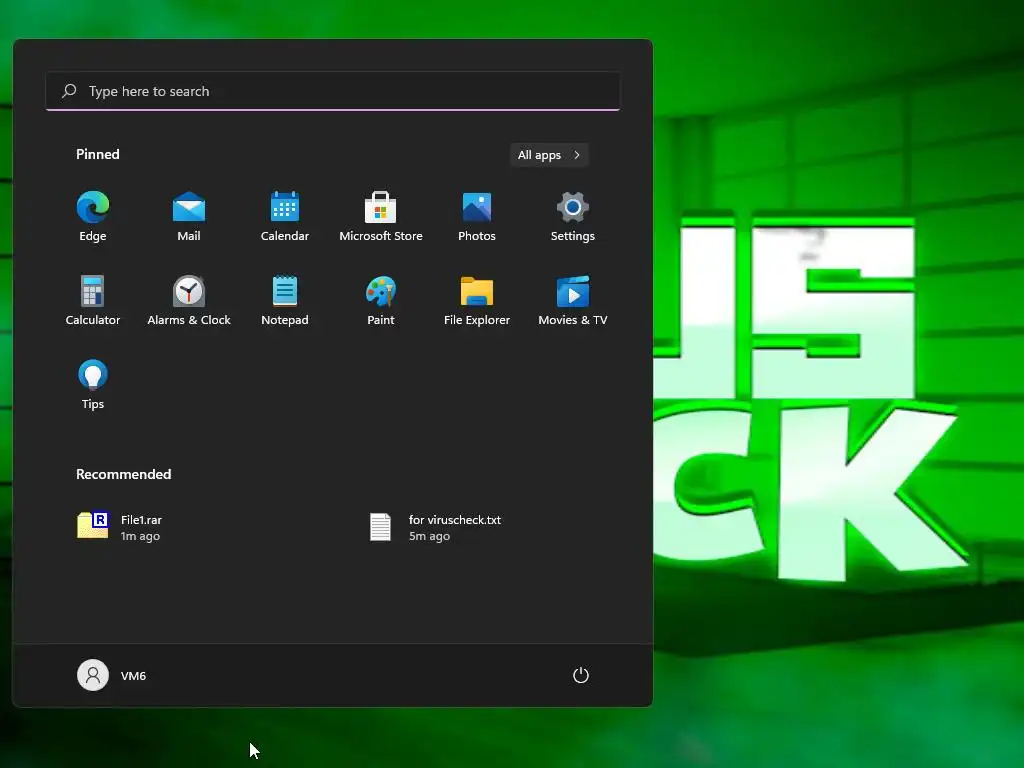This screenshot has height=768, width=1024.
Task: Open the Calendar app
Action: (285, 217)
